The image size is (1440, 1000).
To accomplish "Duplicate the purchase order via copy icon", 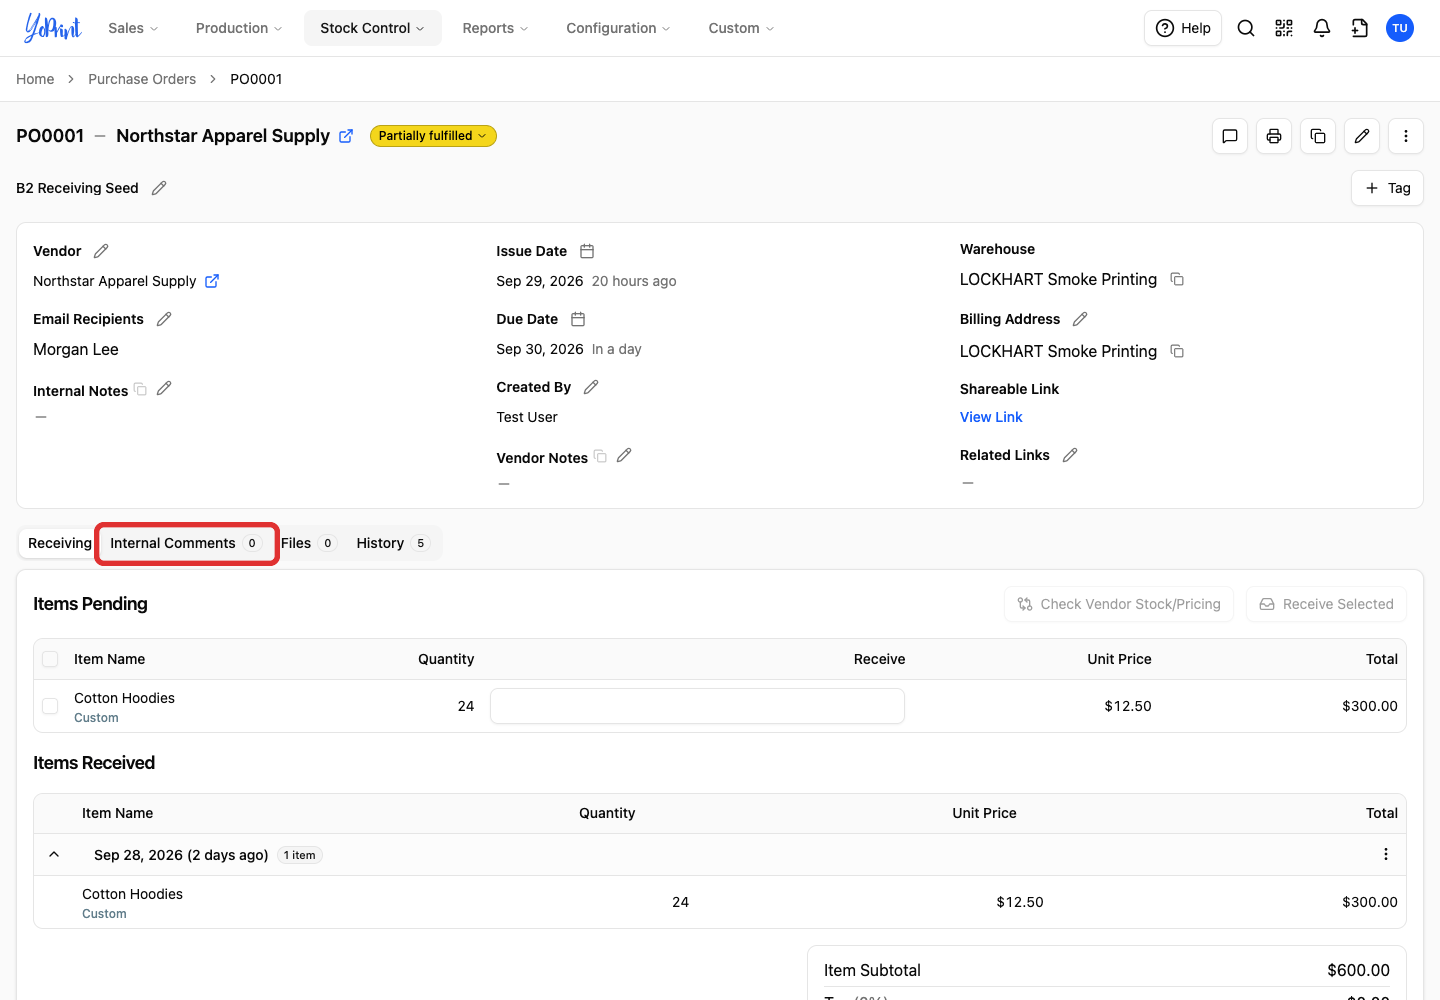I will tap(1318, 136).
